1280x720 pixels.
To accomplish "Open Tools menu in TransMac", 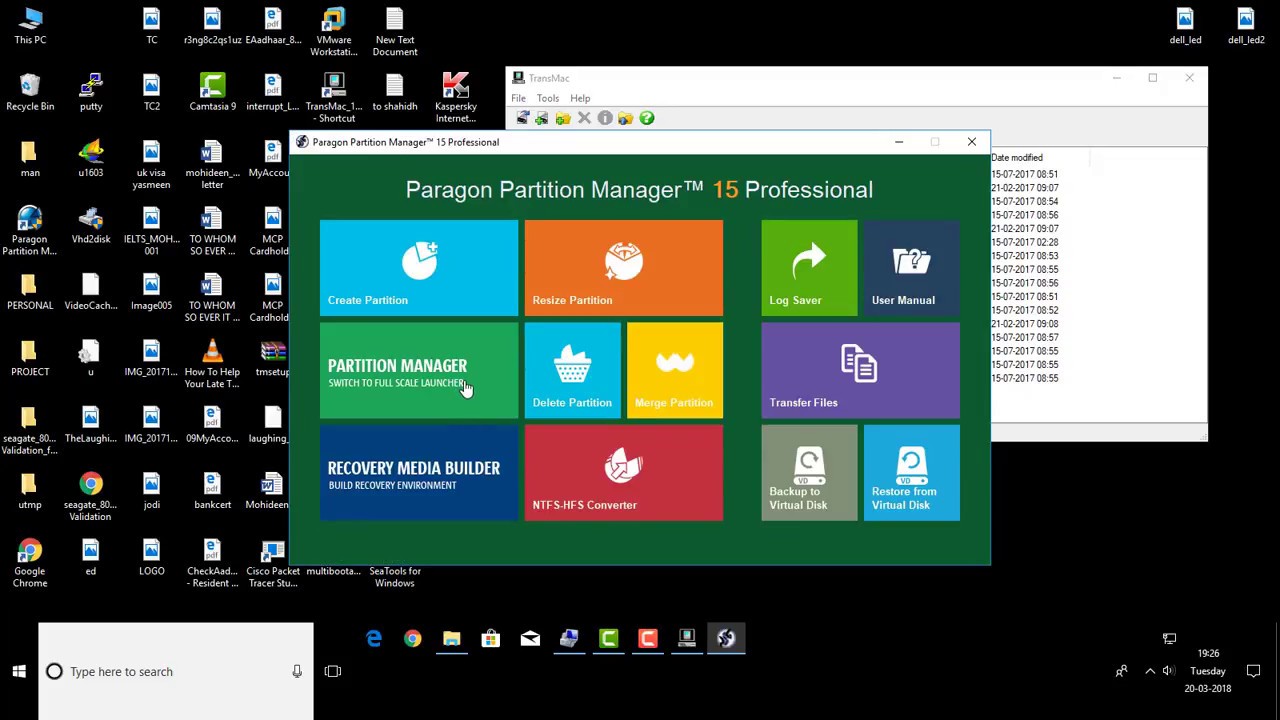I will pos(547,98).
